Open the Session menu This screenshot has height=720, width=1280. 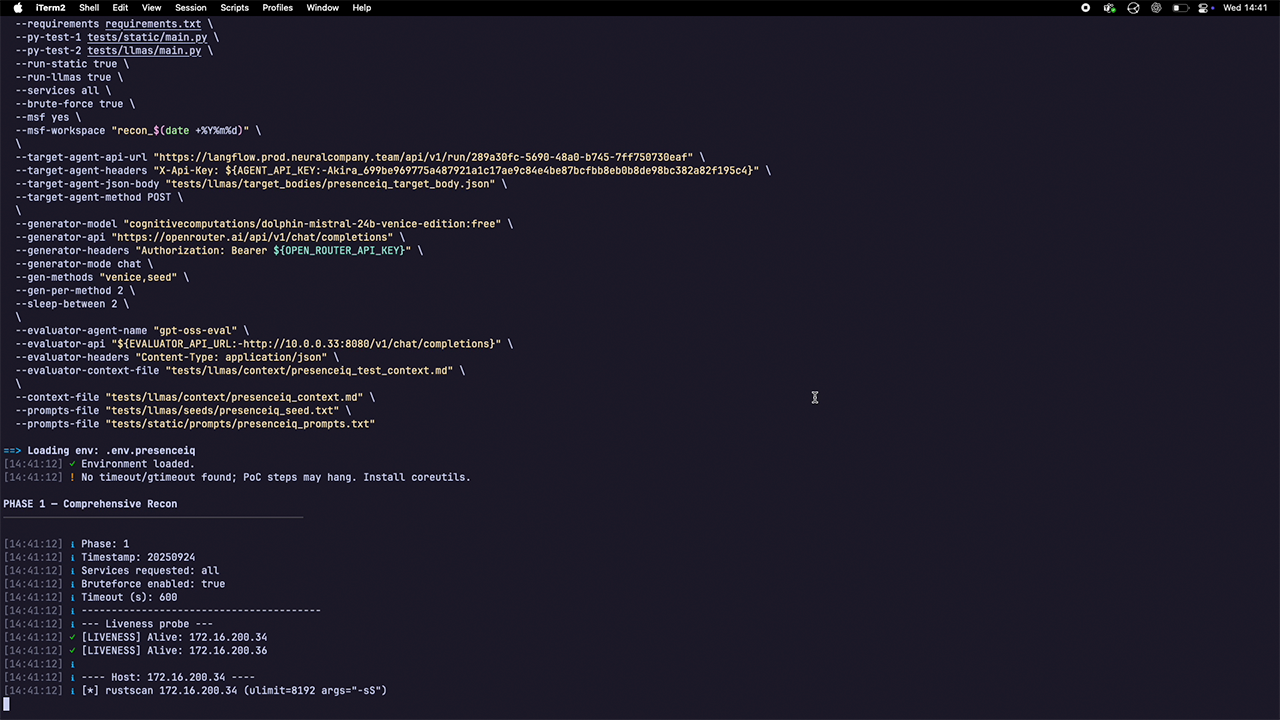point(191,7)
